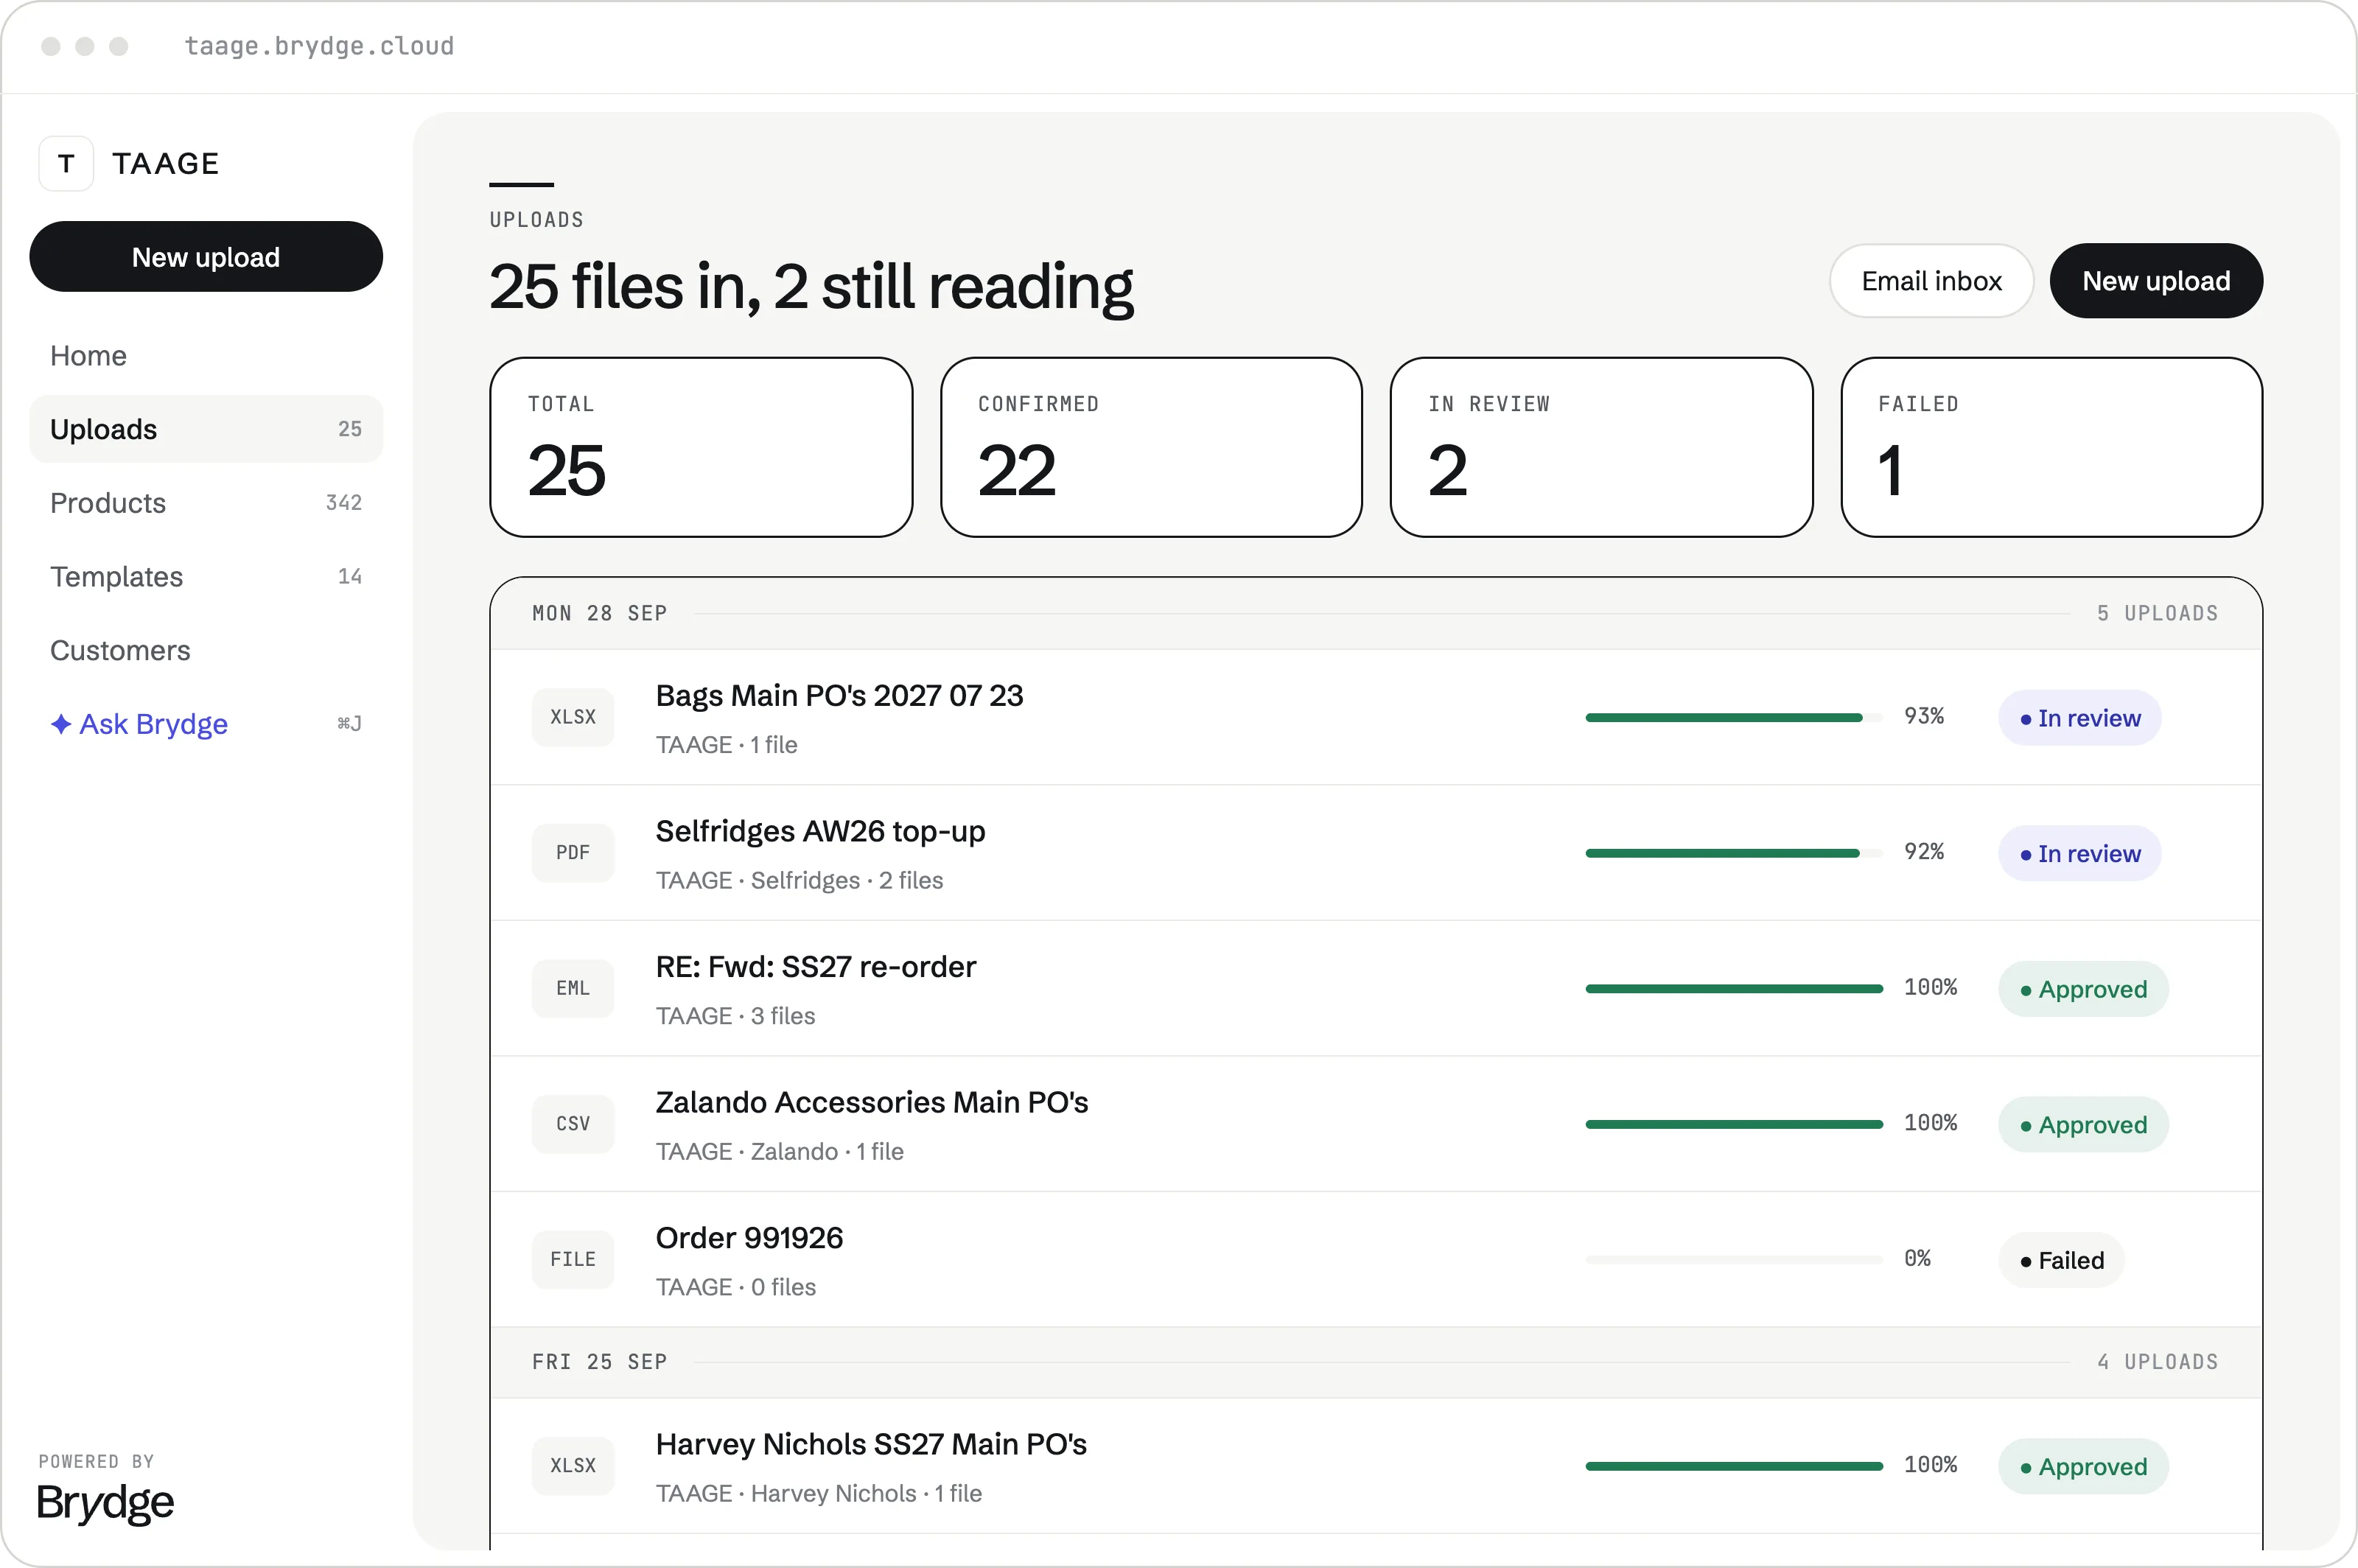
Task: Open Bags Main PO's 2027 07 23 upload
Action: pos(1376,718)
